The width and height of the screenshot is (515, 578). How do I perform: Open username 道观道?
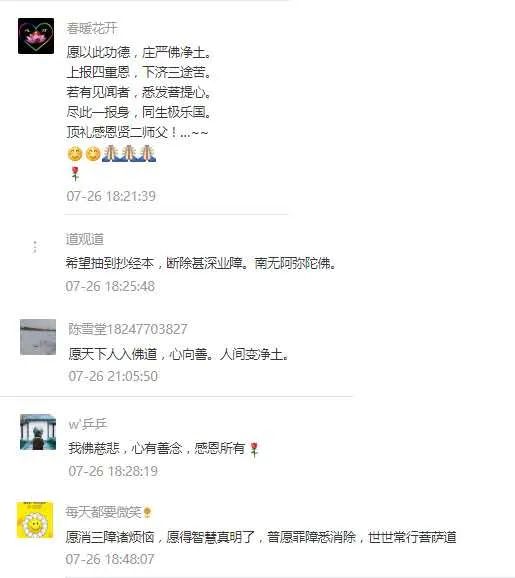(x=85, y=239)
